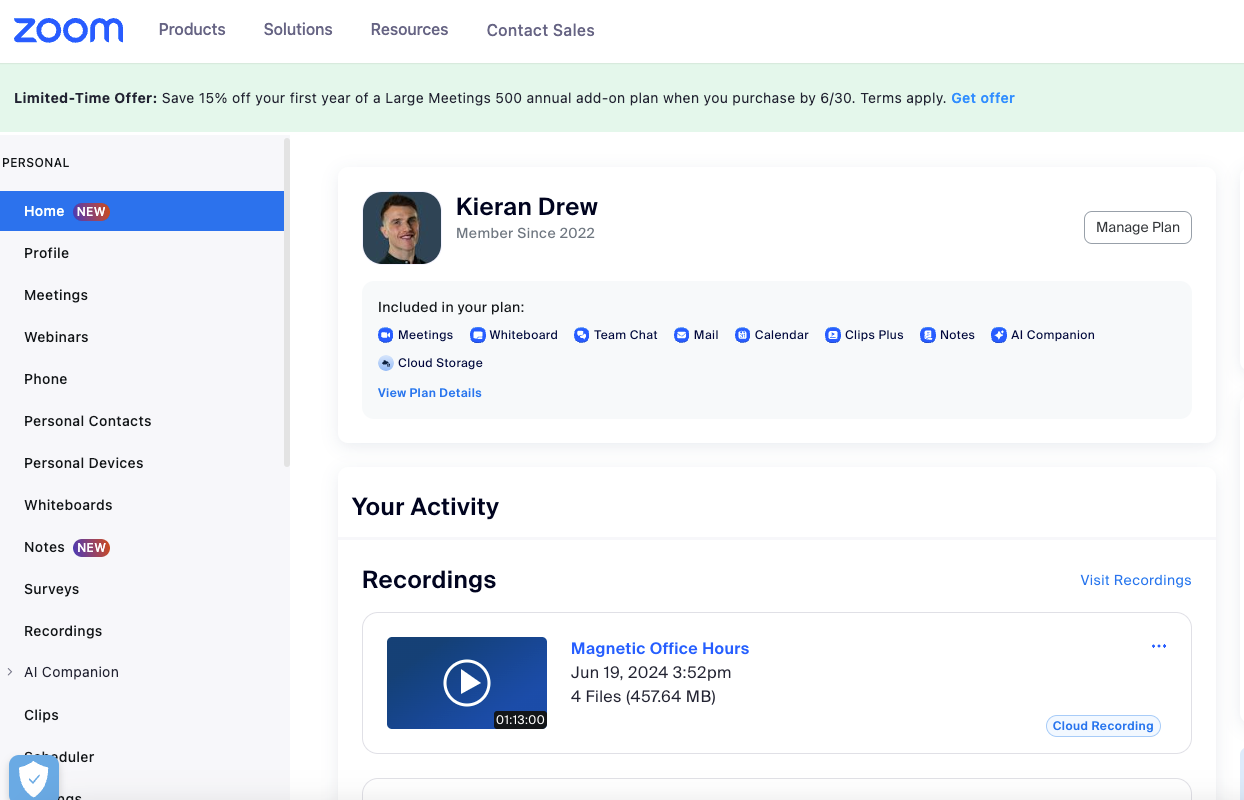This screenshot has height=800, width=1244.
Task: Click the Mail envelope icon
Action: pyautogui.click(x=681, y=335)
